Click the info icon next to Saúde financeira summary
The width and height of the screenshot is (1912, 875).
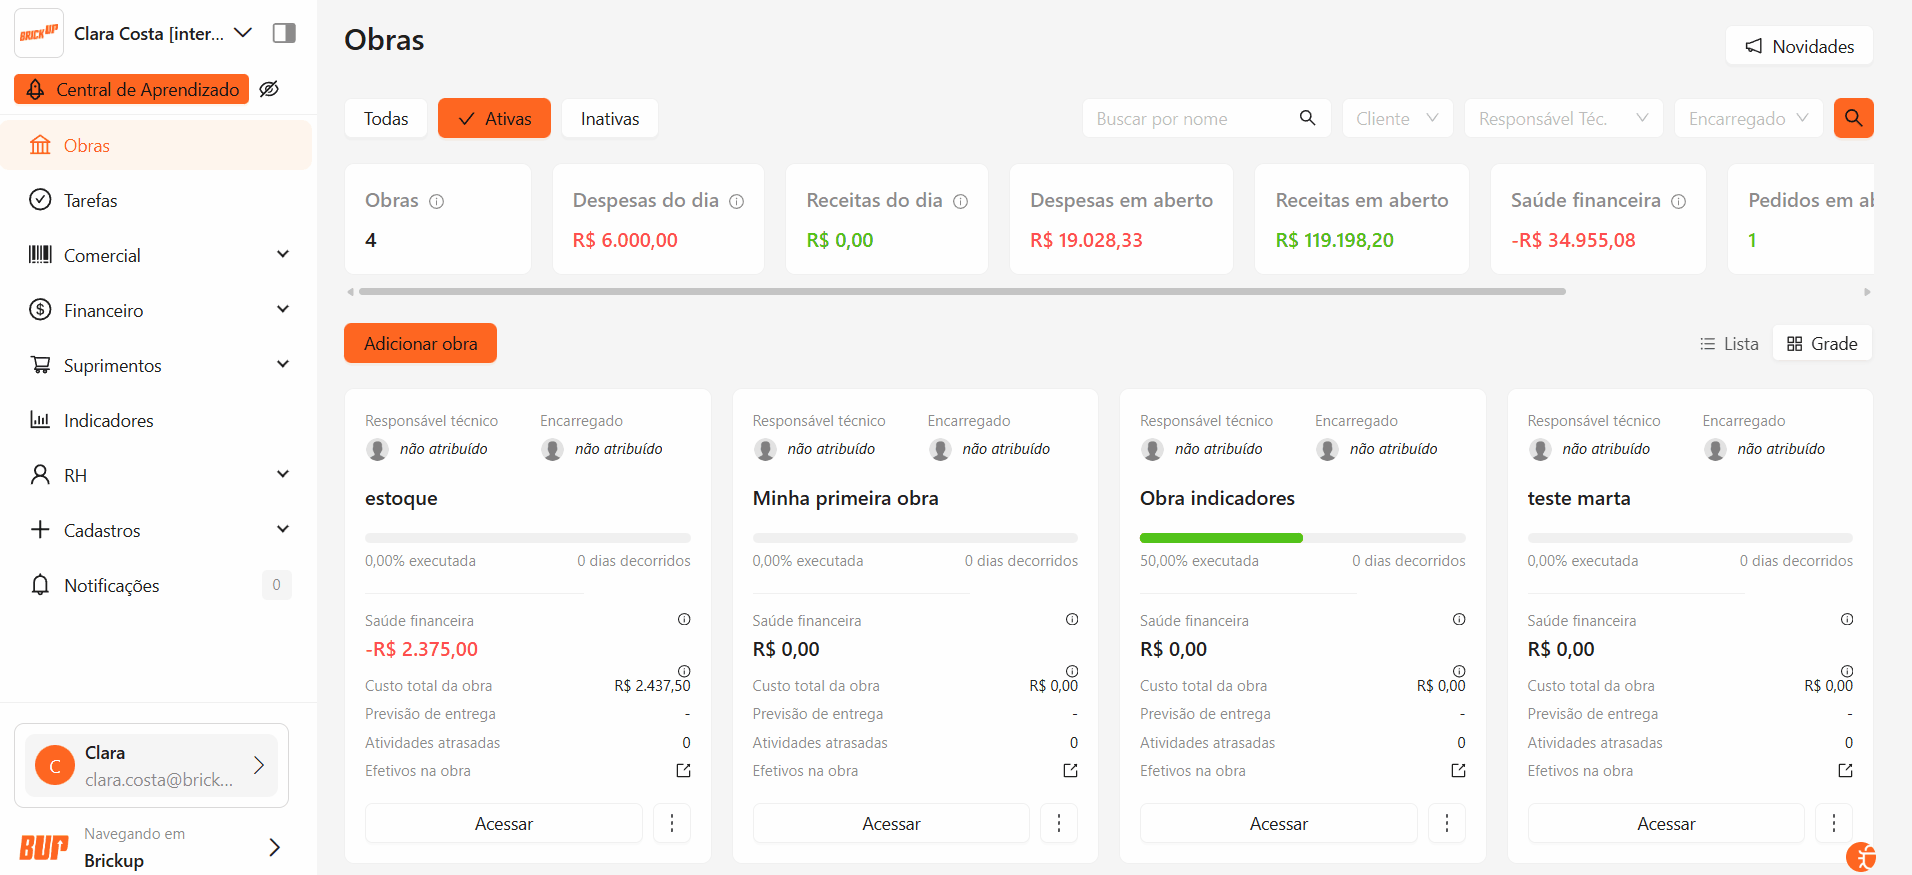click(x=1678, y=201)
